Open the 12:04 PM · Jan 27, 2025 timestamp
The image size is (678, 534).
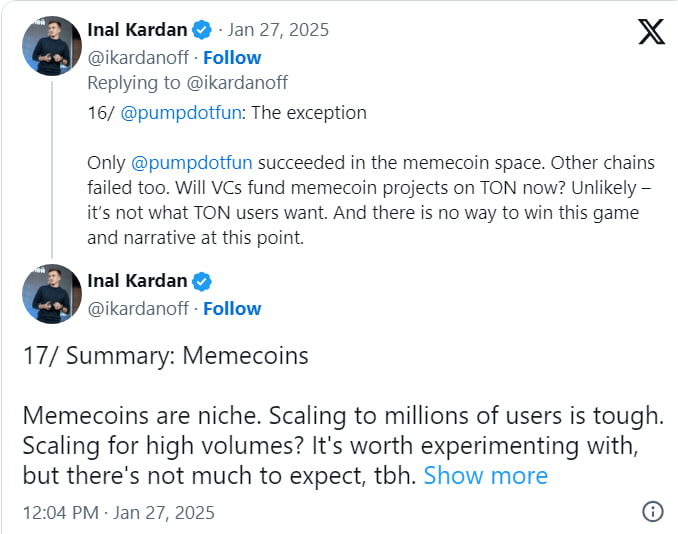118,513
